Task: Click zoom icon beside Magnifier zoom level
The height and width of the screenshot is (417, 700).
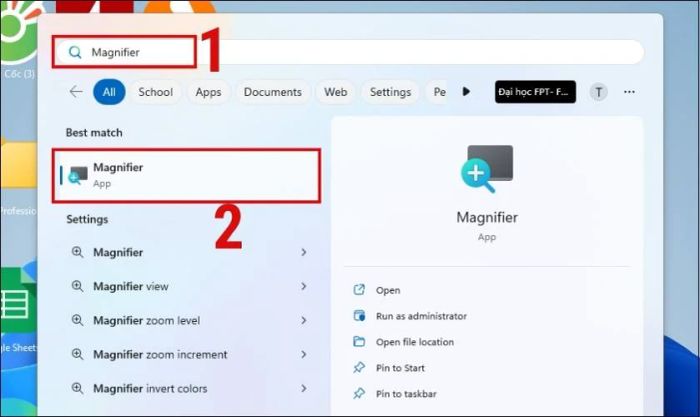Action: pyautogui.click(x=77, y=320)
